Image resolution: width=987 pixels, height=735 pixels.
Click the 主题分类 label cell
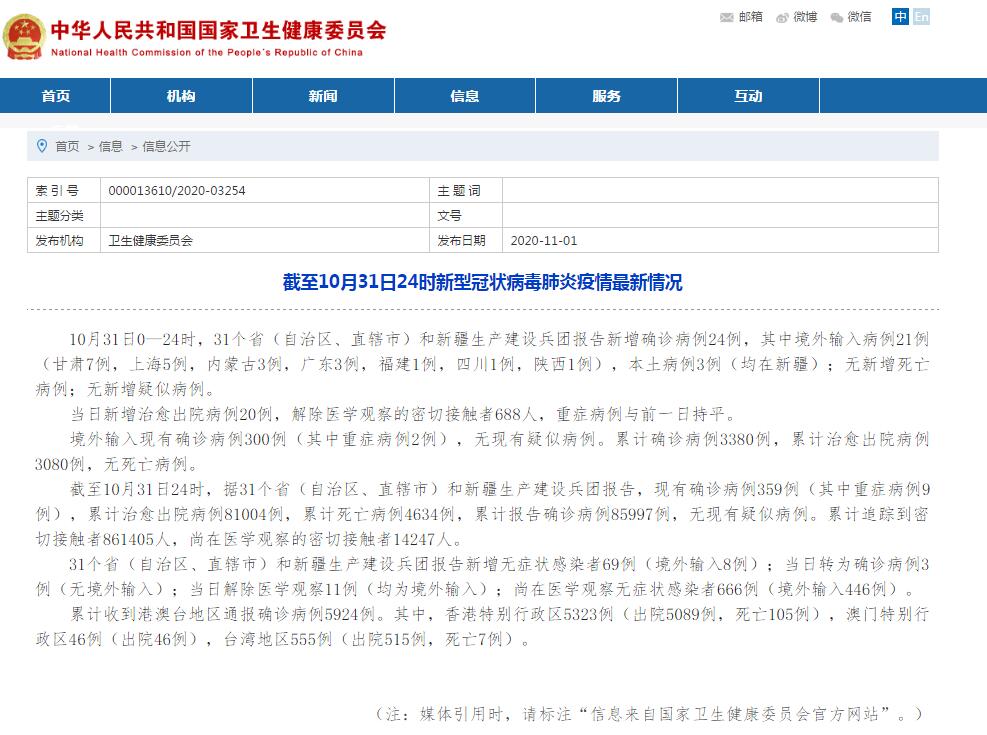[x=64, y=216]
